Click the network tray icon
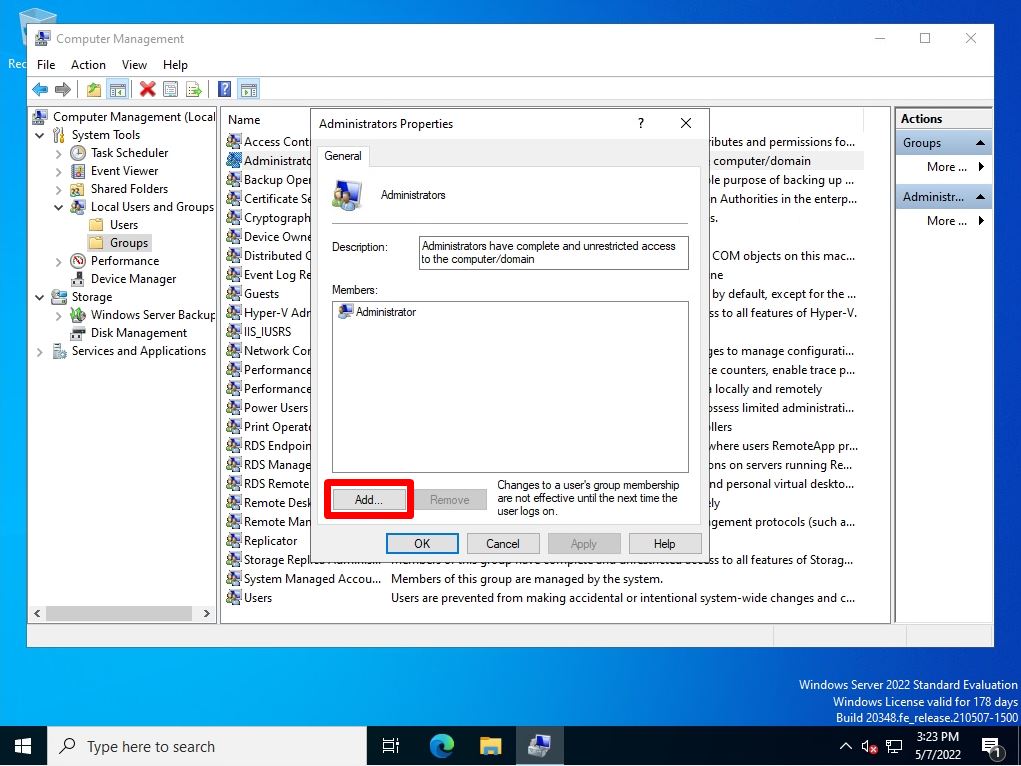1021x766 pixels. [x=894, y=746]
